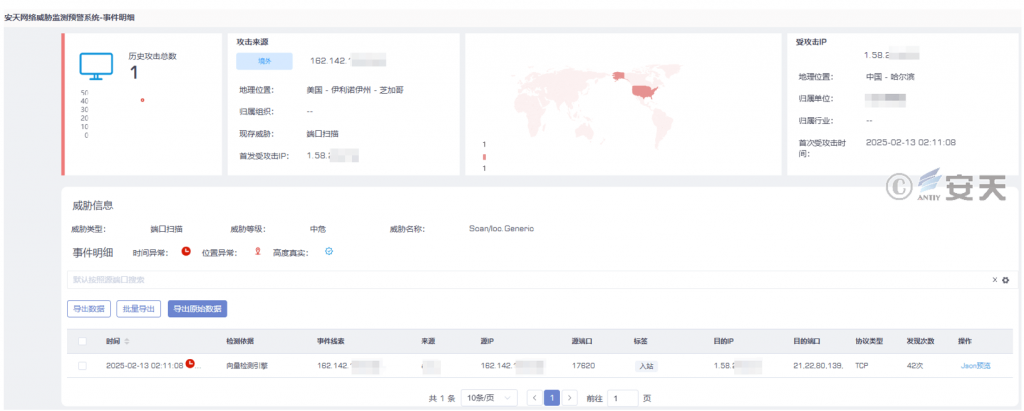This screenshot has width=1024, height=411.
Task: Clear the search field with the X icon
Action: coord(994,280)
